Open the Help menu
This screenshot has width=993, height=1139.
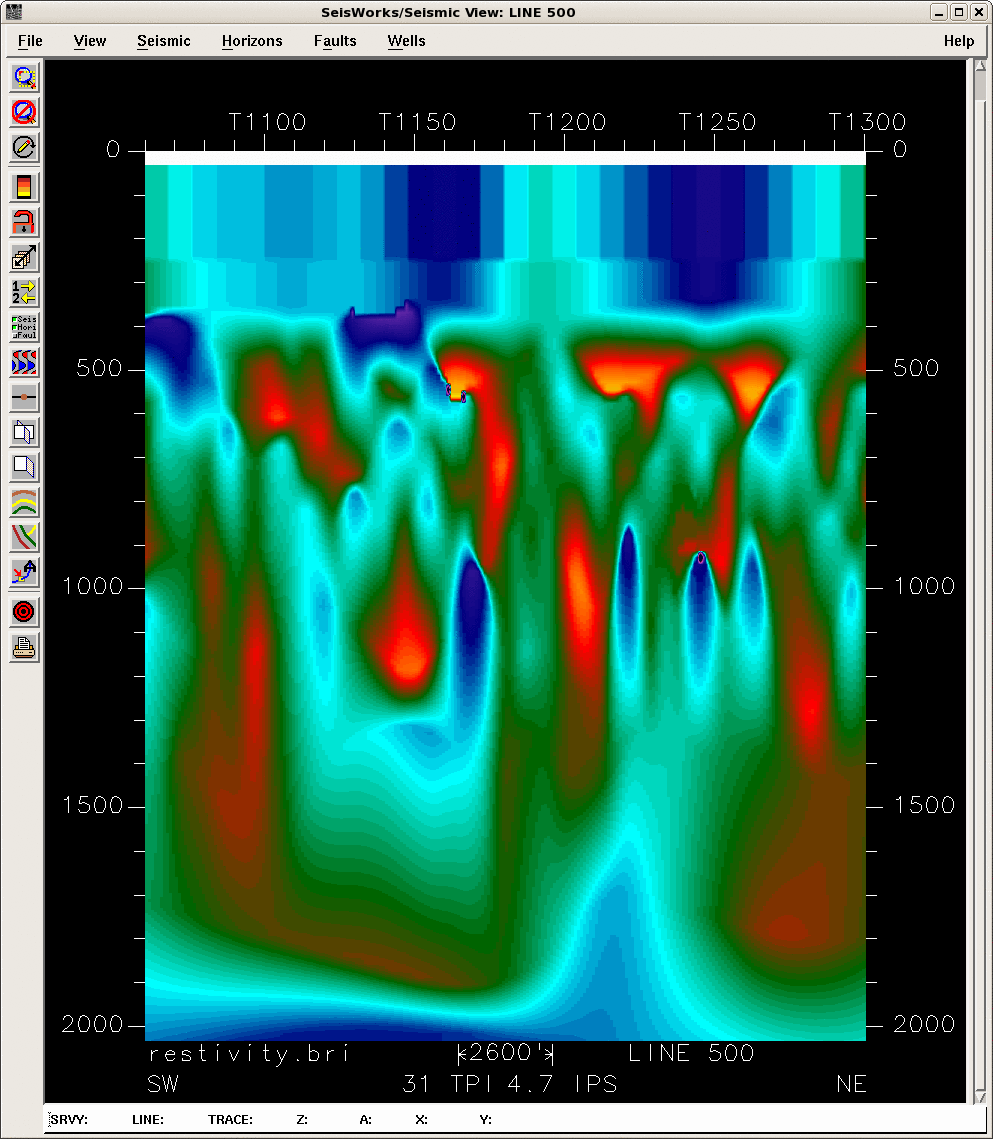coord(958,41)
